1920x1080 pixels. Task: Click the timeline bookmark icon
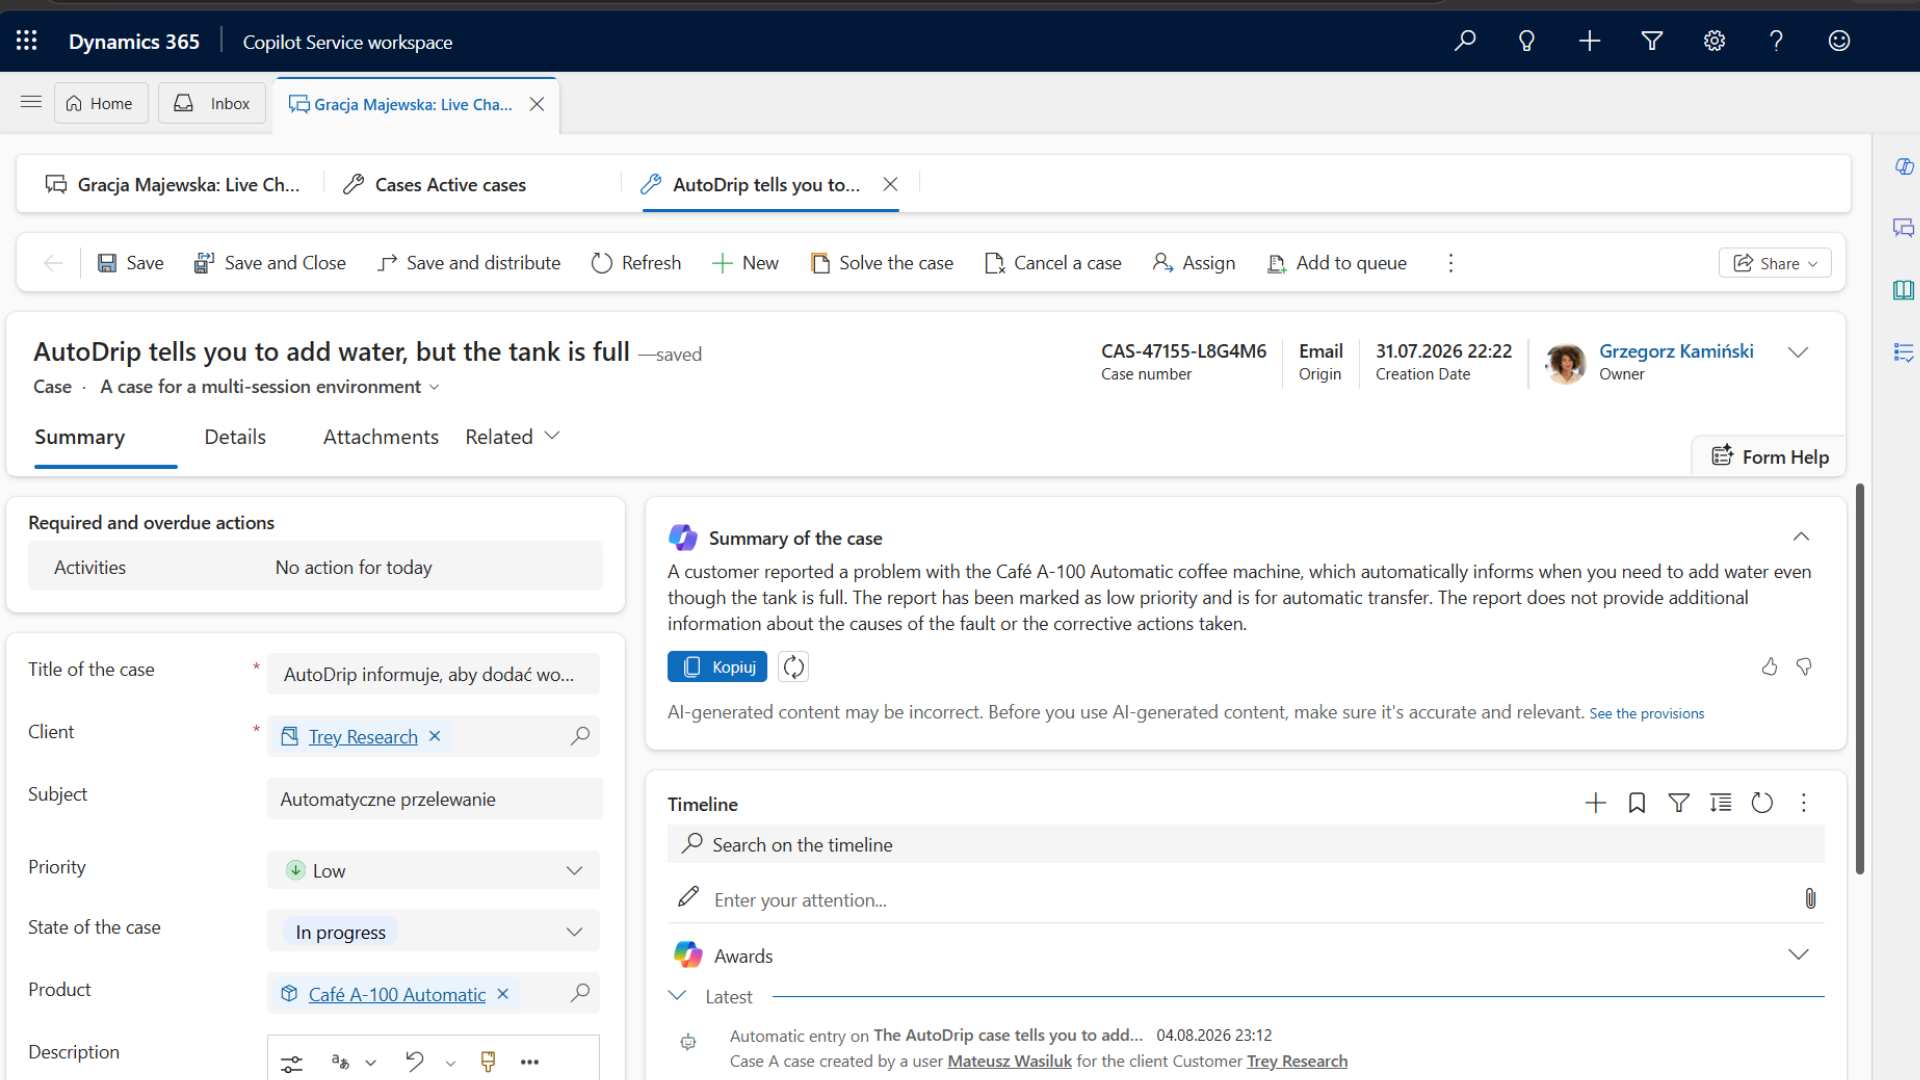click(1637, 803)
